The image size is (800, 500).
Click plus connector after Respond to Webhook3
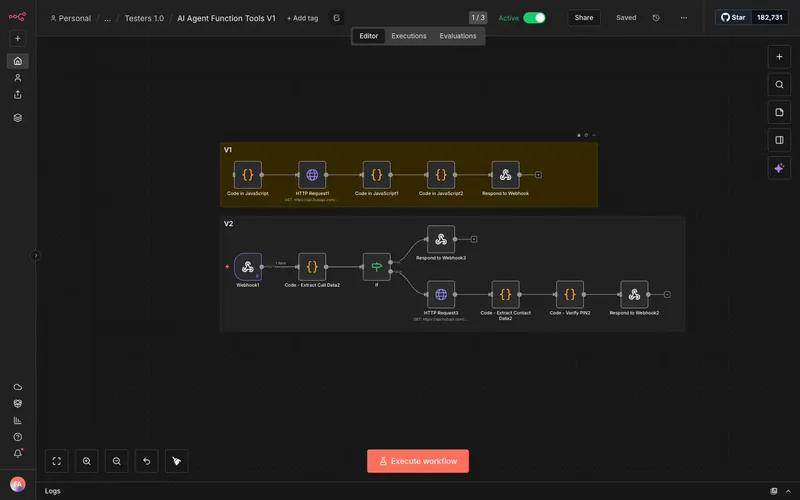point(474,239)
